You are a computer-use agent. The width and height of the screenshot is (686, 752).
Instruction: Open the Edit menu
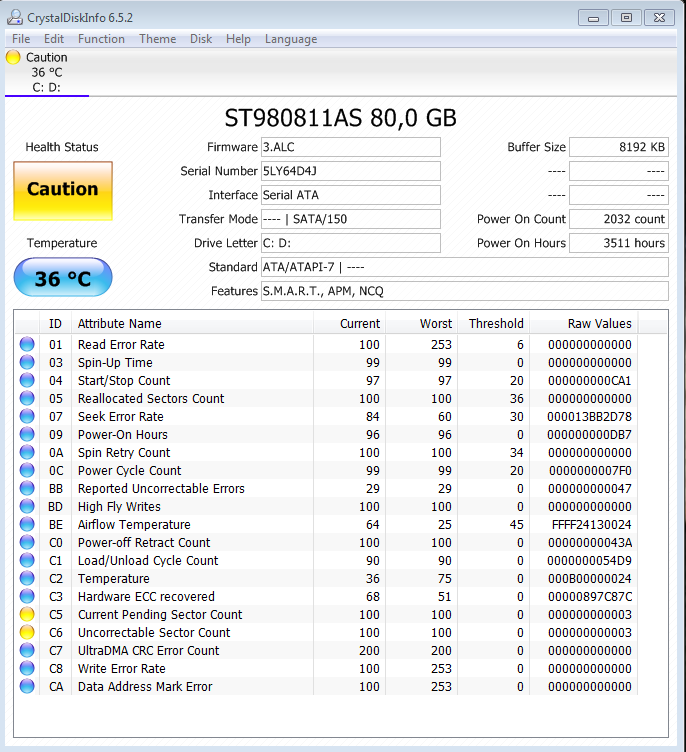coord(54,39)
